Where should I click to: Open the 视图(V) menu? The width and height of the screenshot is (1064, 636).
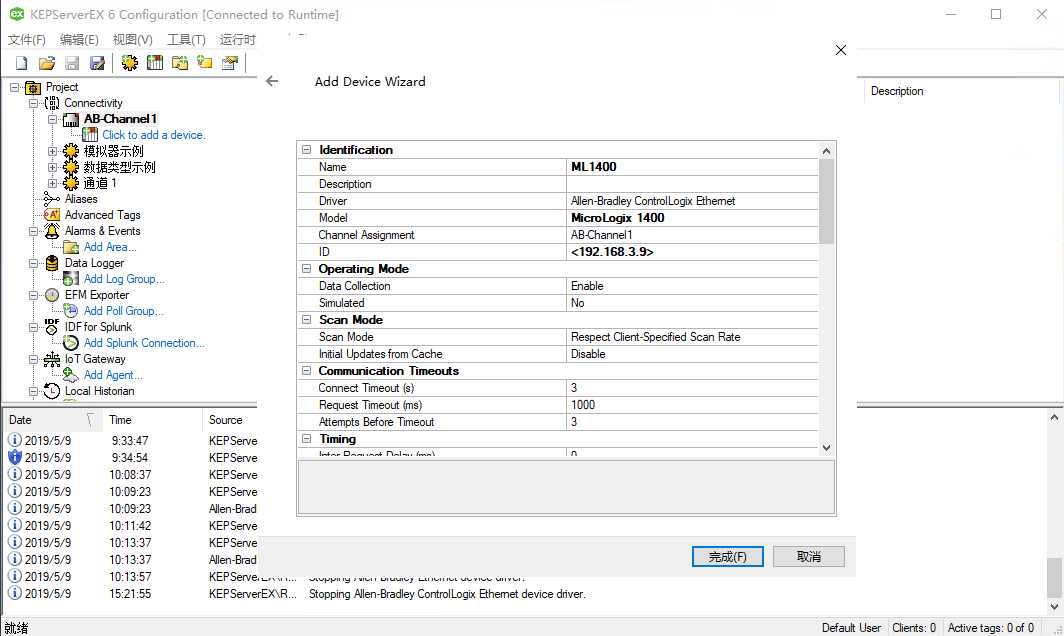[132, 40]
